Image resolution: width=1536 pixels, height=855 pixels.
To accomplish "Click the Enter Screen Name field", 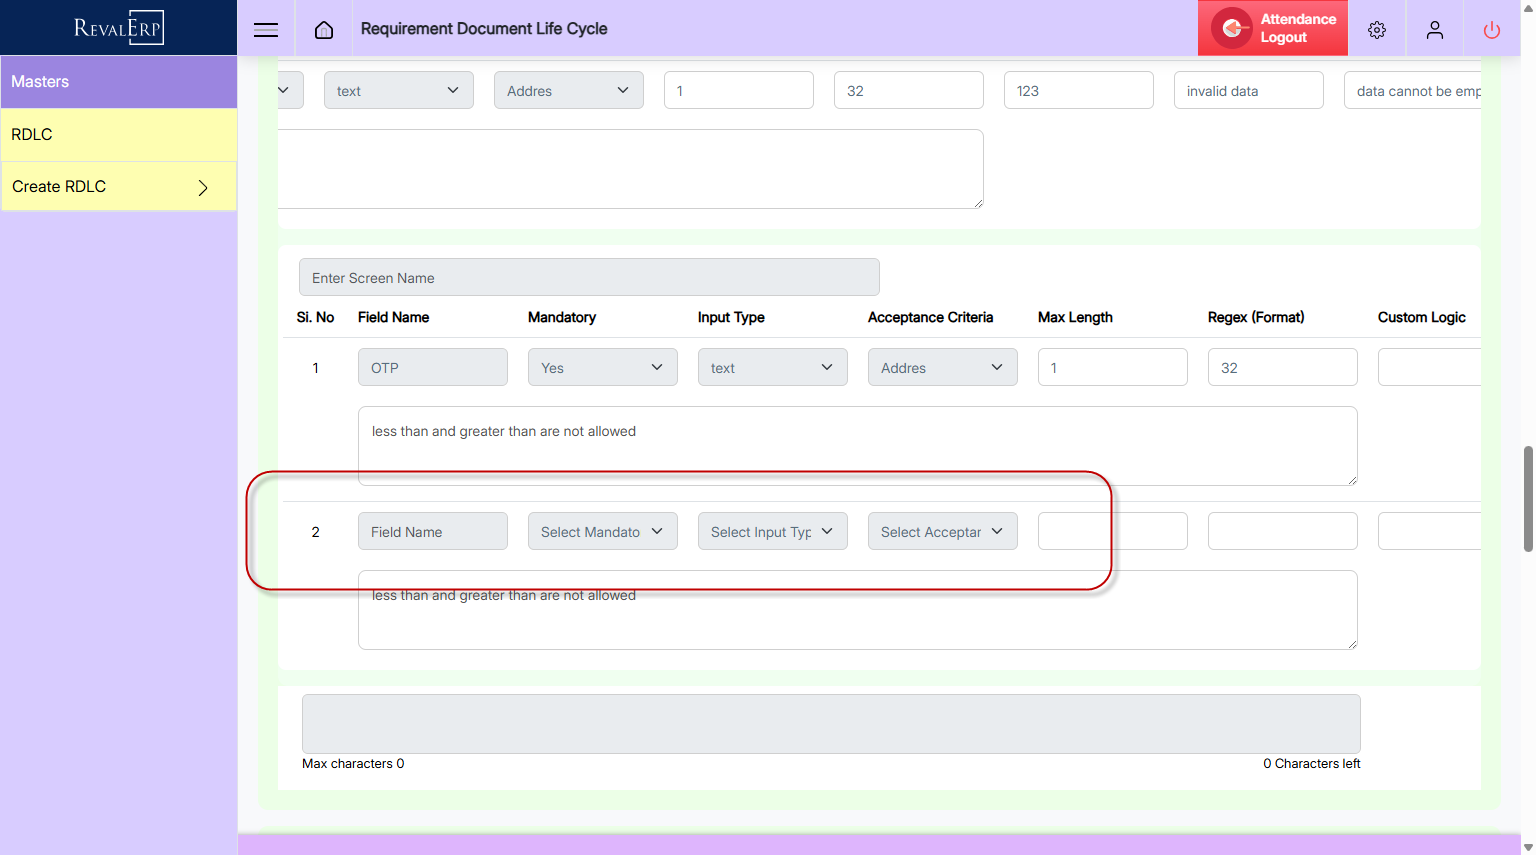I will [589, 278].
